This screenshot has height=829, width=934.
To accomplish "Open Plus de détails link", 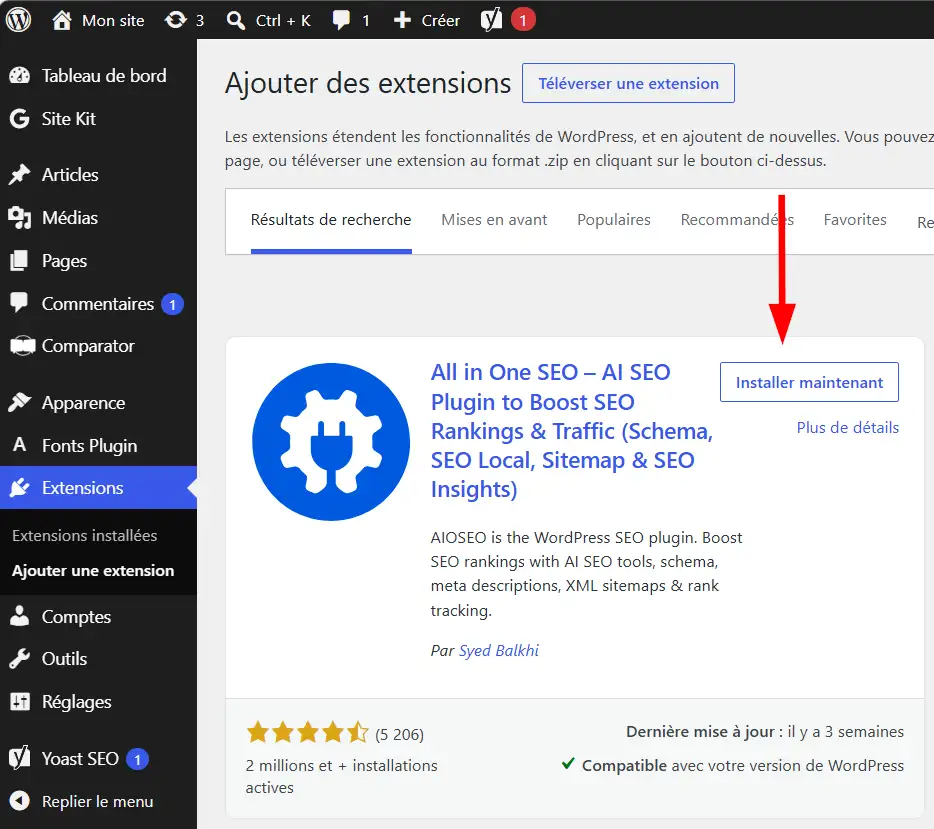I will click(x=848, y=428).
